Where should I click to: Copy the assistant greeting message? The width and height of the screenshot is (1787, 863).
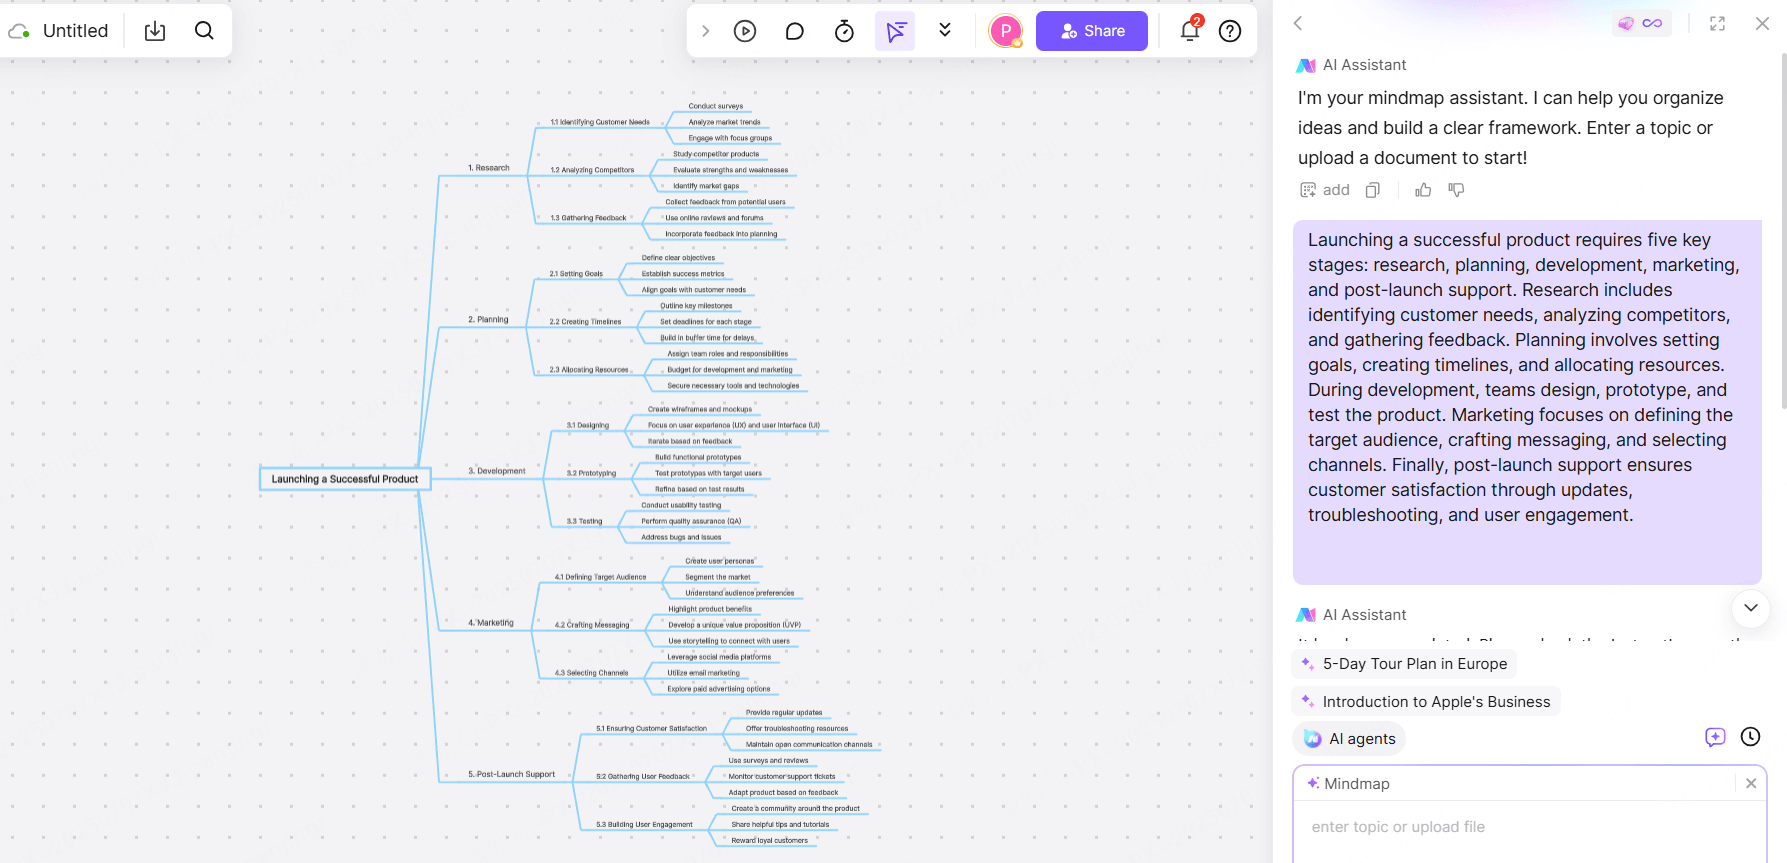[1373, 190]
